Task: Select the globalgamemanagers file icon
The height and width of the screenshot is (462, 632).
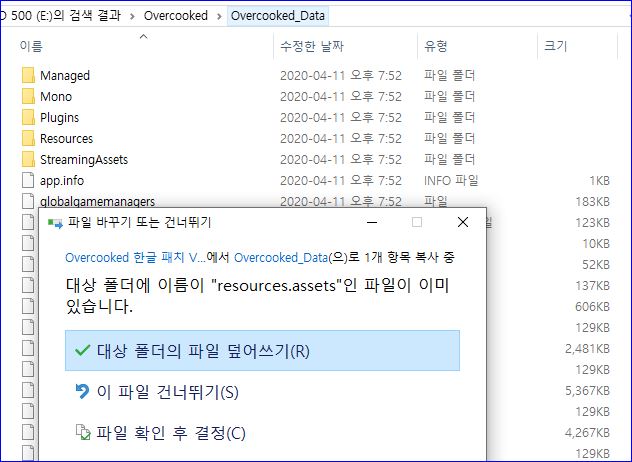Action: (28, 201)
